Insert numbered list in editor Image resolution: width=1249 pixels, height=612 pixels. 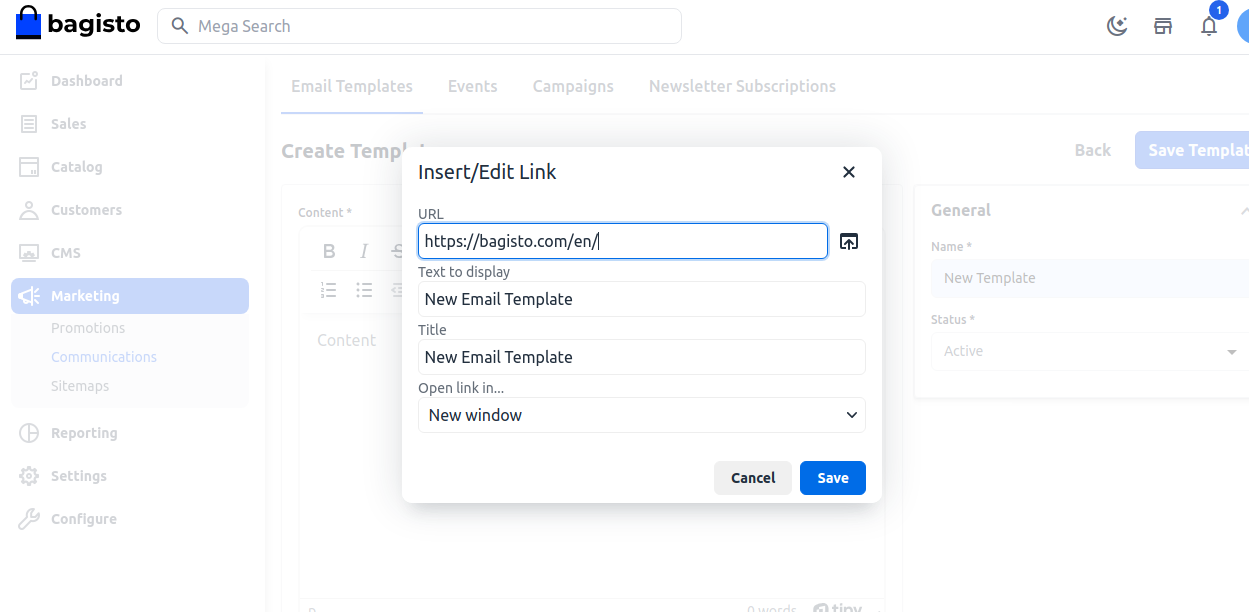click(329, 290)
